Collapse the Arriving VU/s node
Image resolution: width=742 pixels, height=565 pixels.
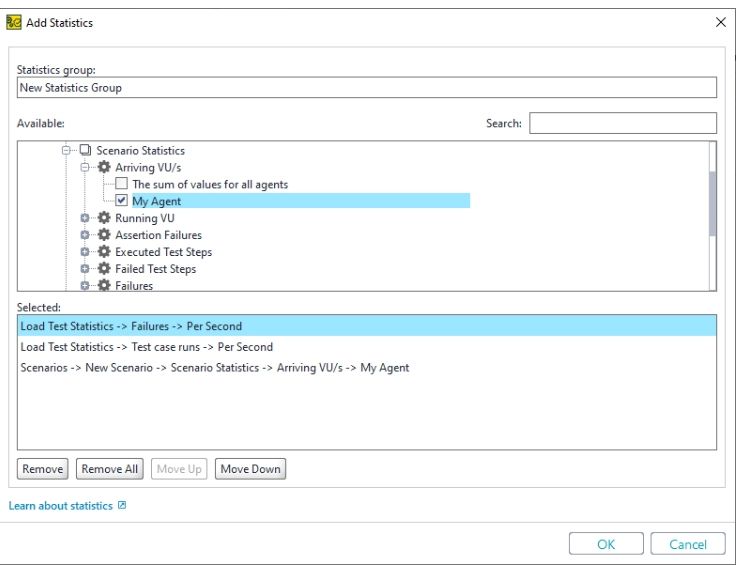[x=85, y=167]
